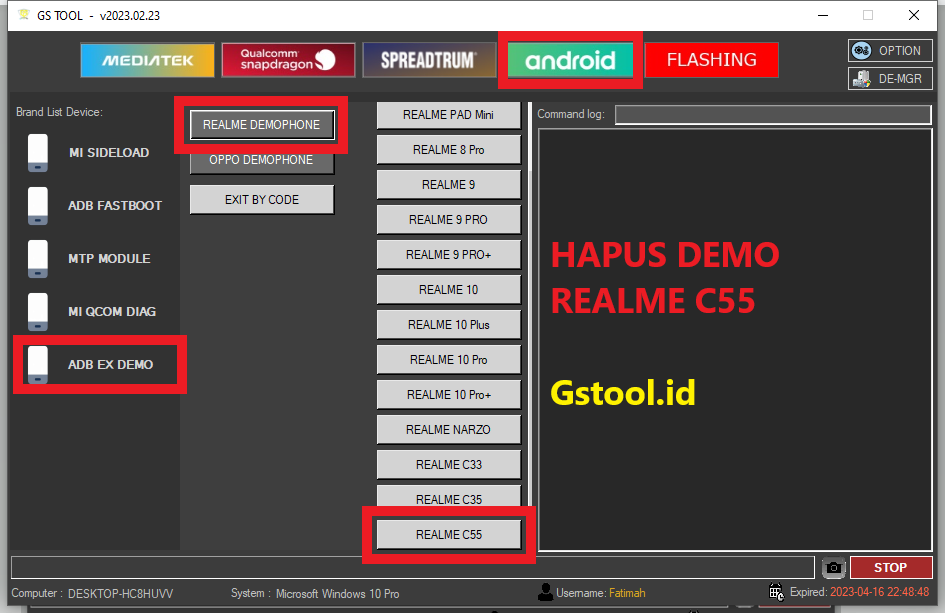Select the REALME PAD Mini model

[448, 115]
